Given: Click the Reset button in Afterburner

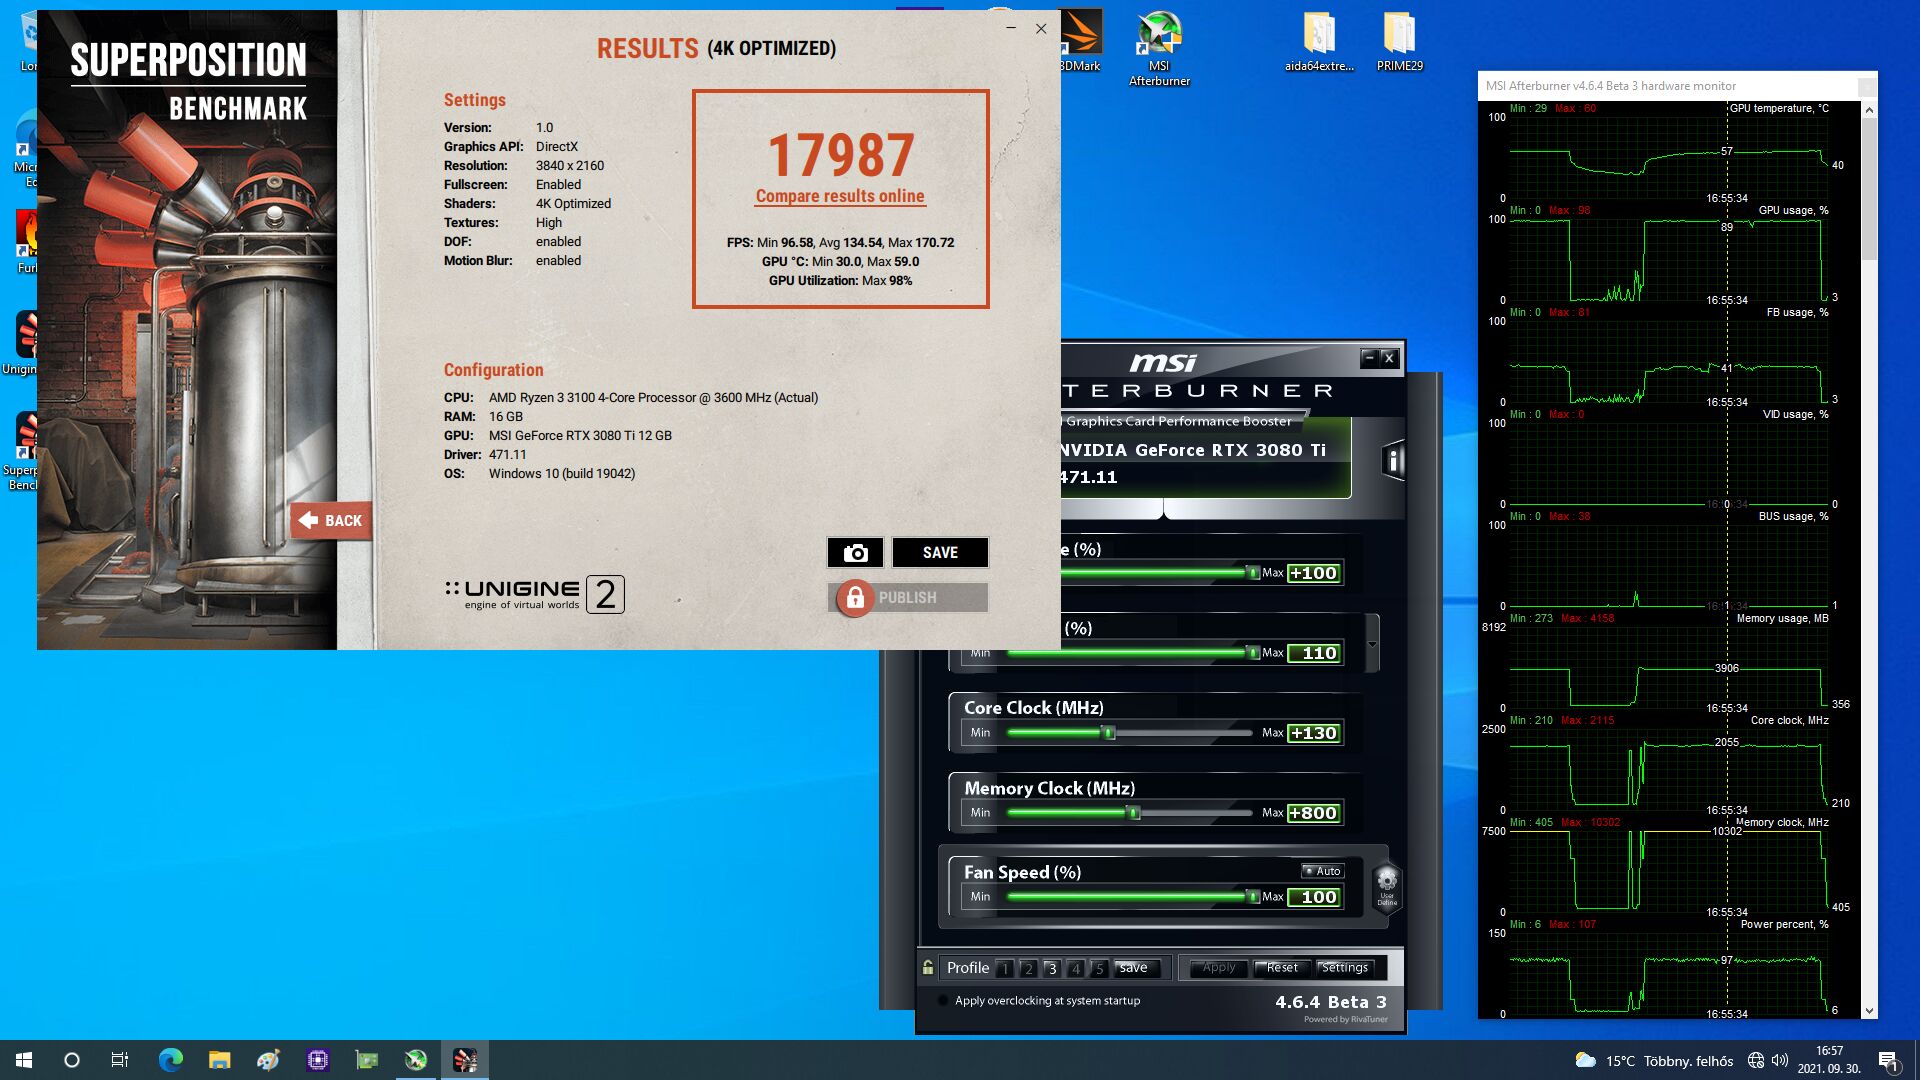Looking at the screenshot, I should pyautogui.click(x=1281, y=967).
